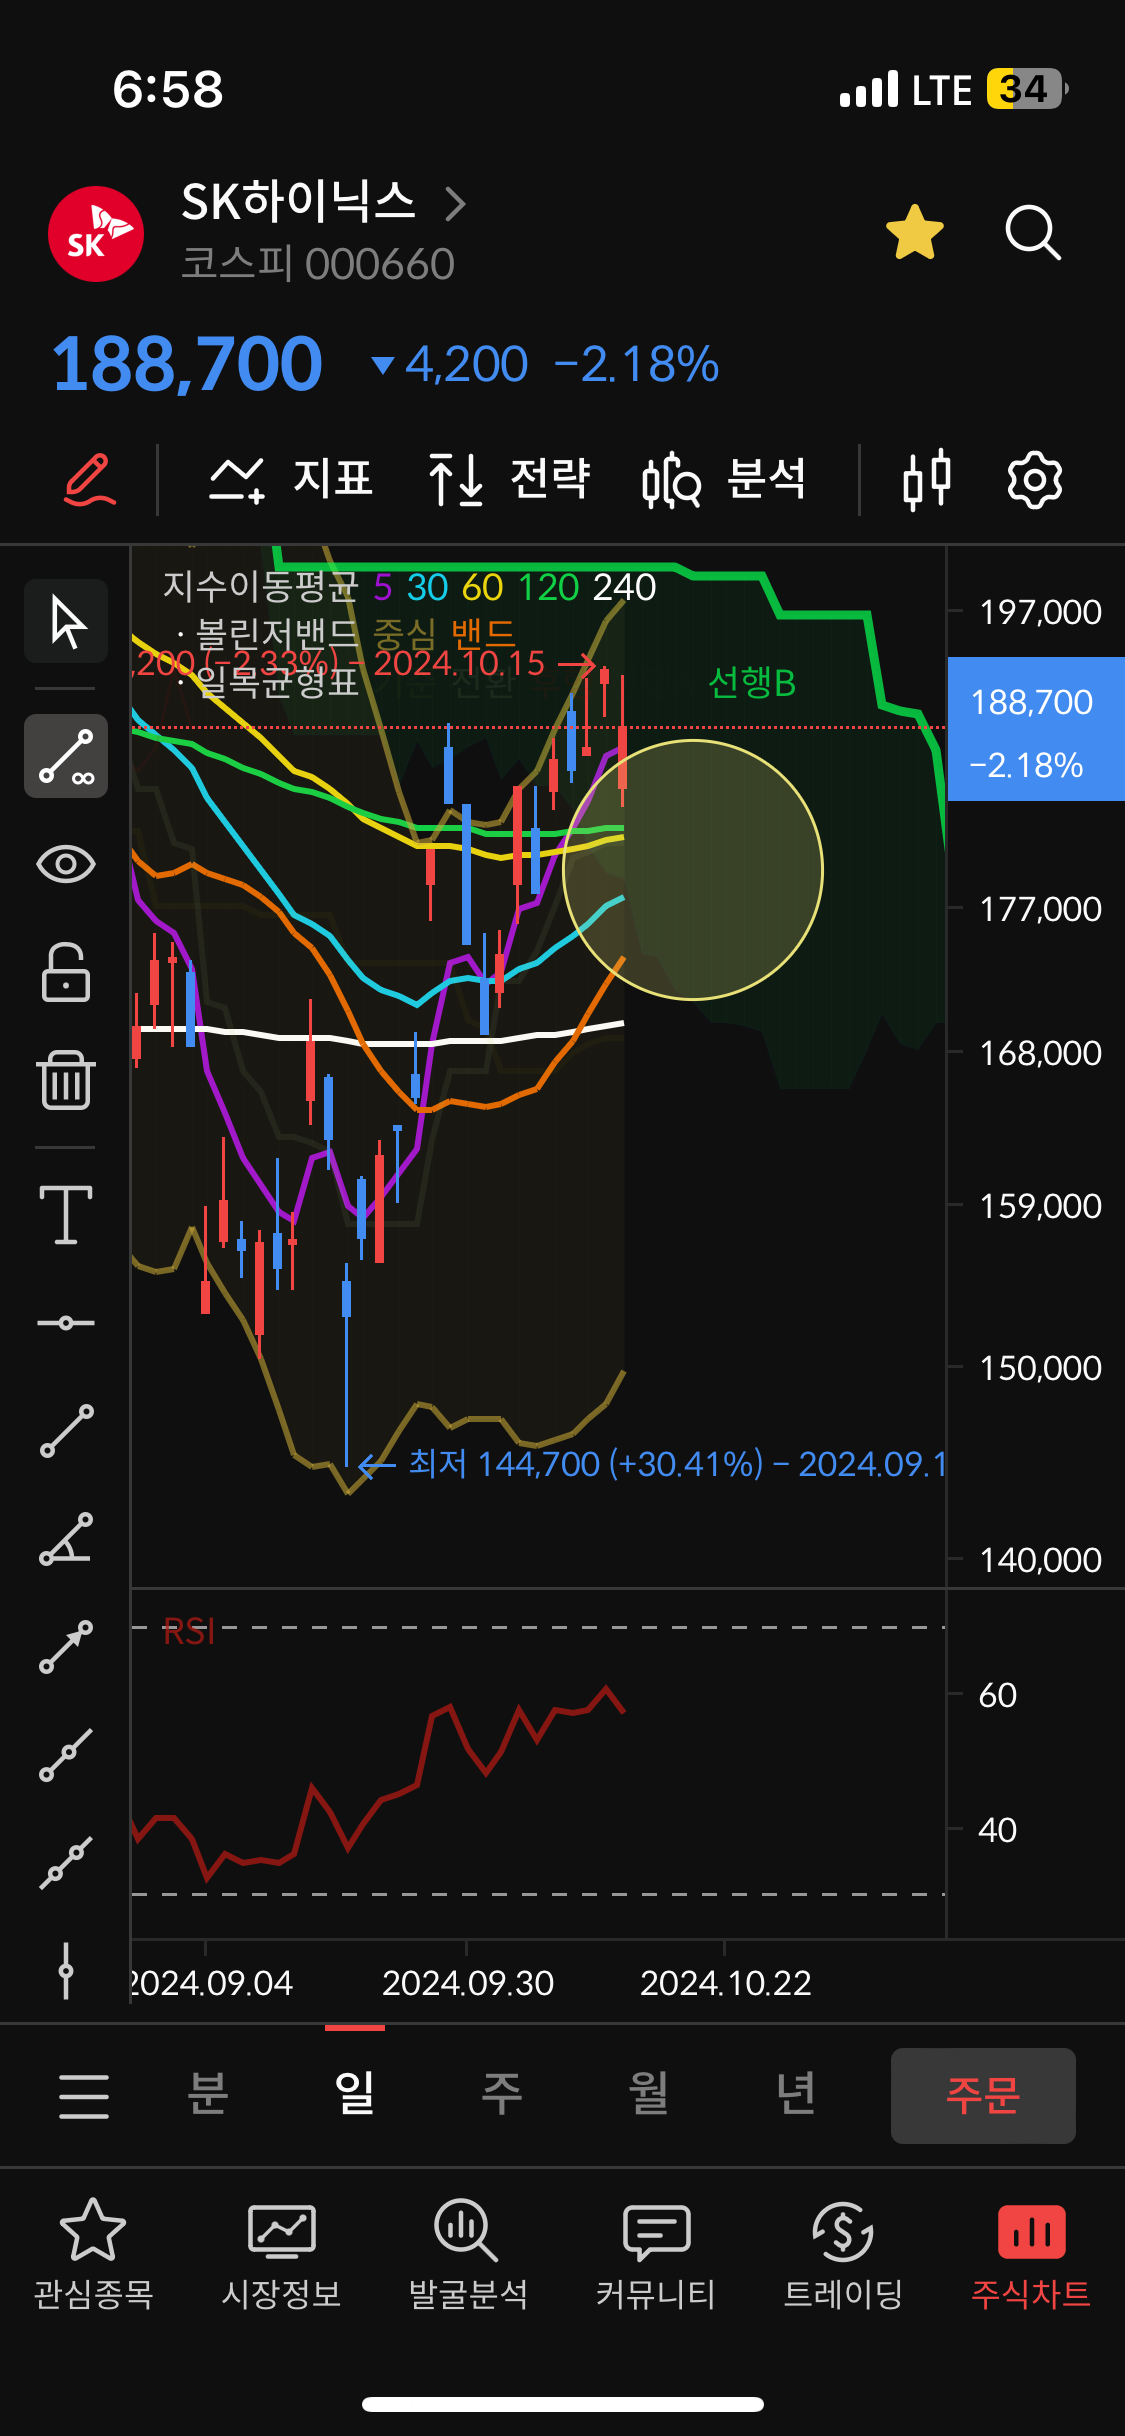Switch chart to 월 monthly interval

click(x=649, y=2093)
